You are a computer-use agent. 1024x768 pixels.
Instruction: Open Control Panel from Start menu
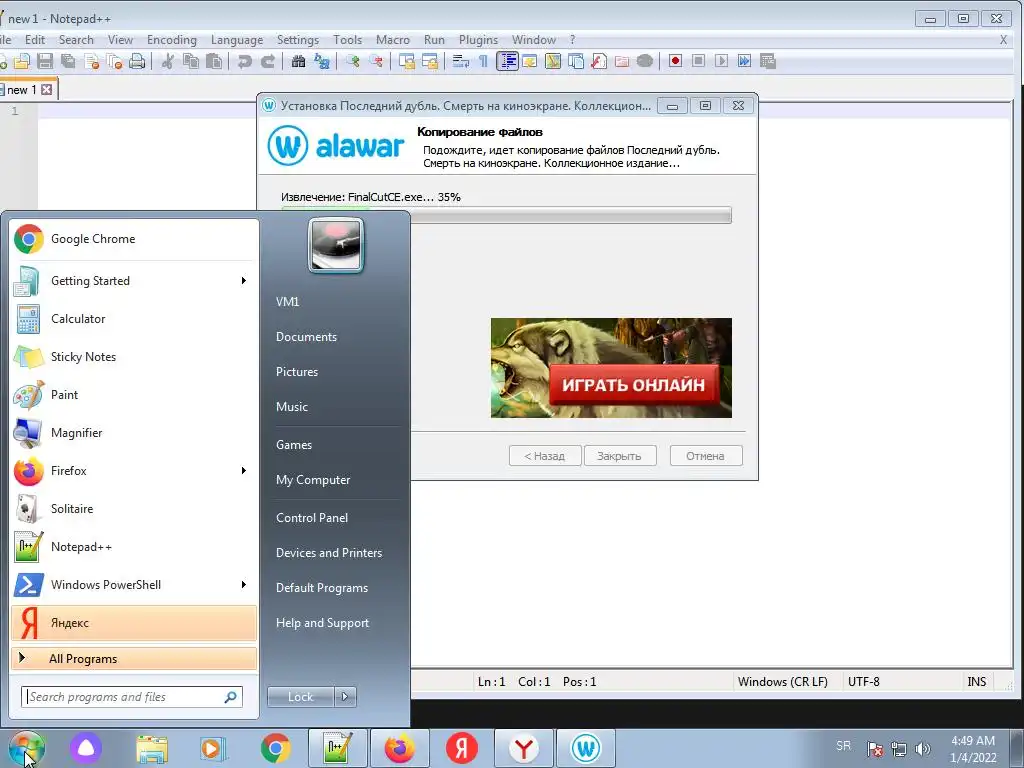point(312,518)
